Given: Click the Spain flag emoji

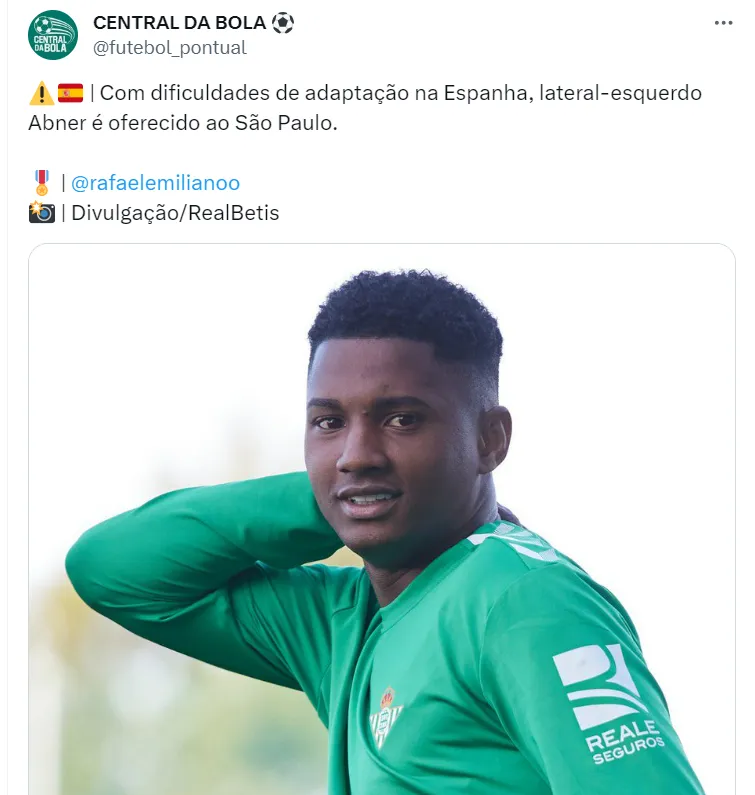Looking at the screenshot, I should click(70, 93).
